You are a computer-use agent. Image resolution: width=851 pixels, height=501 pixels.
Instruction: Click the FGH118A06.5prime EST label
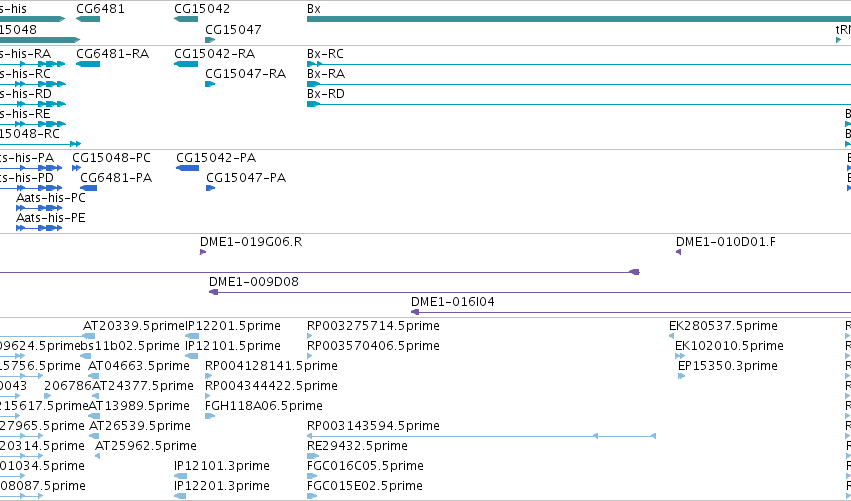coord(264,405)
